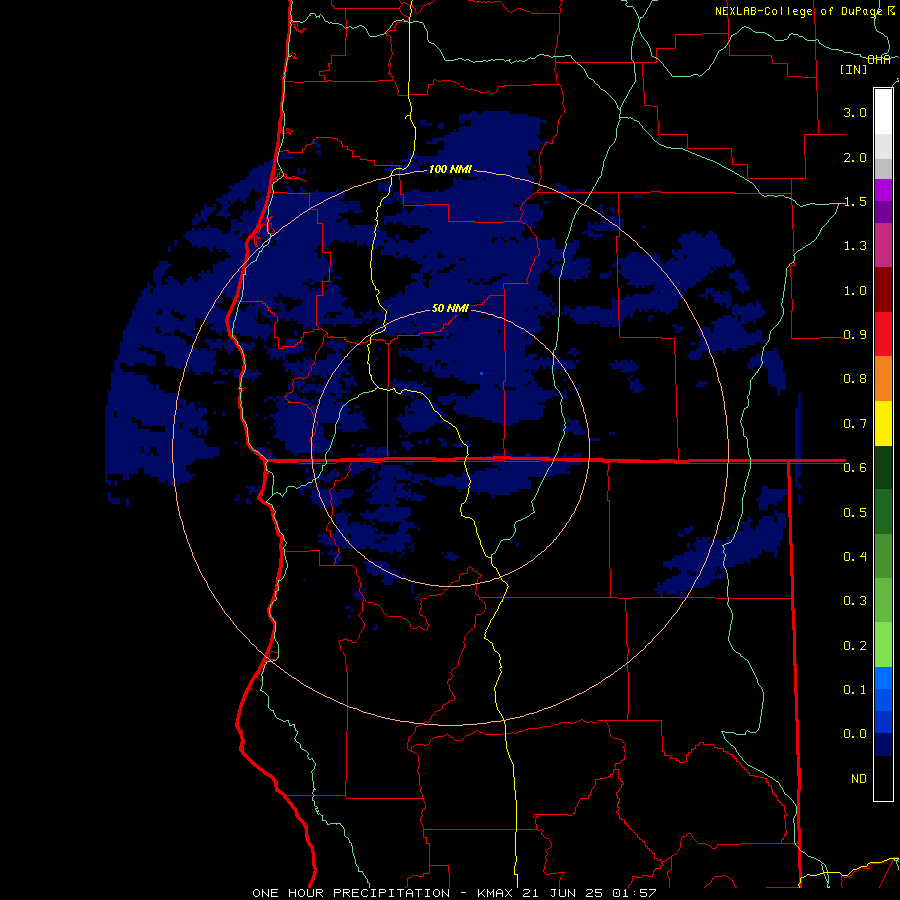Image resolution: width=900 pixels, height=900 pixels.
Task: Click the ND legend label
Action: pyautogui.click(x=859, y=778)
